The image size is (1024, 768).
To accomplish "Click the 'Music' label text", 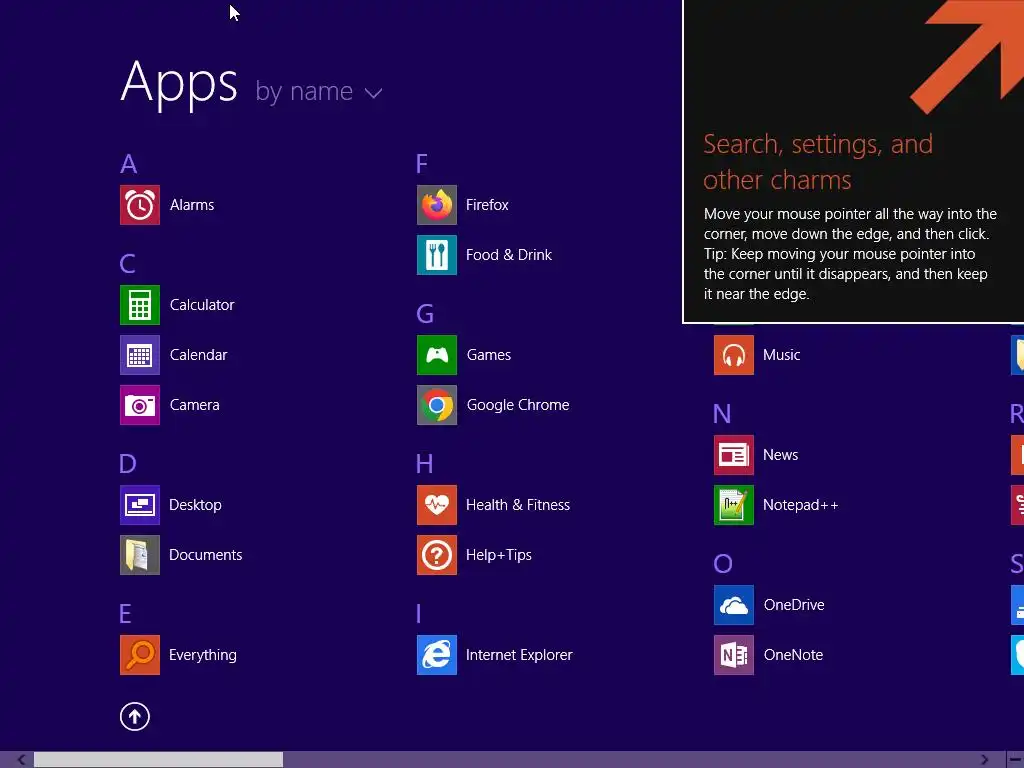I will pos(782,355).
